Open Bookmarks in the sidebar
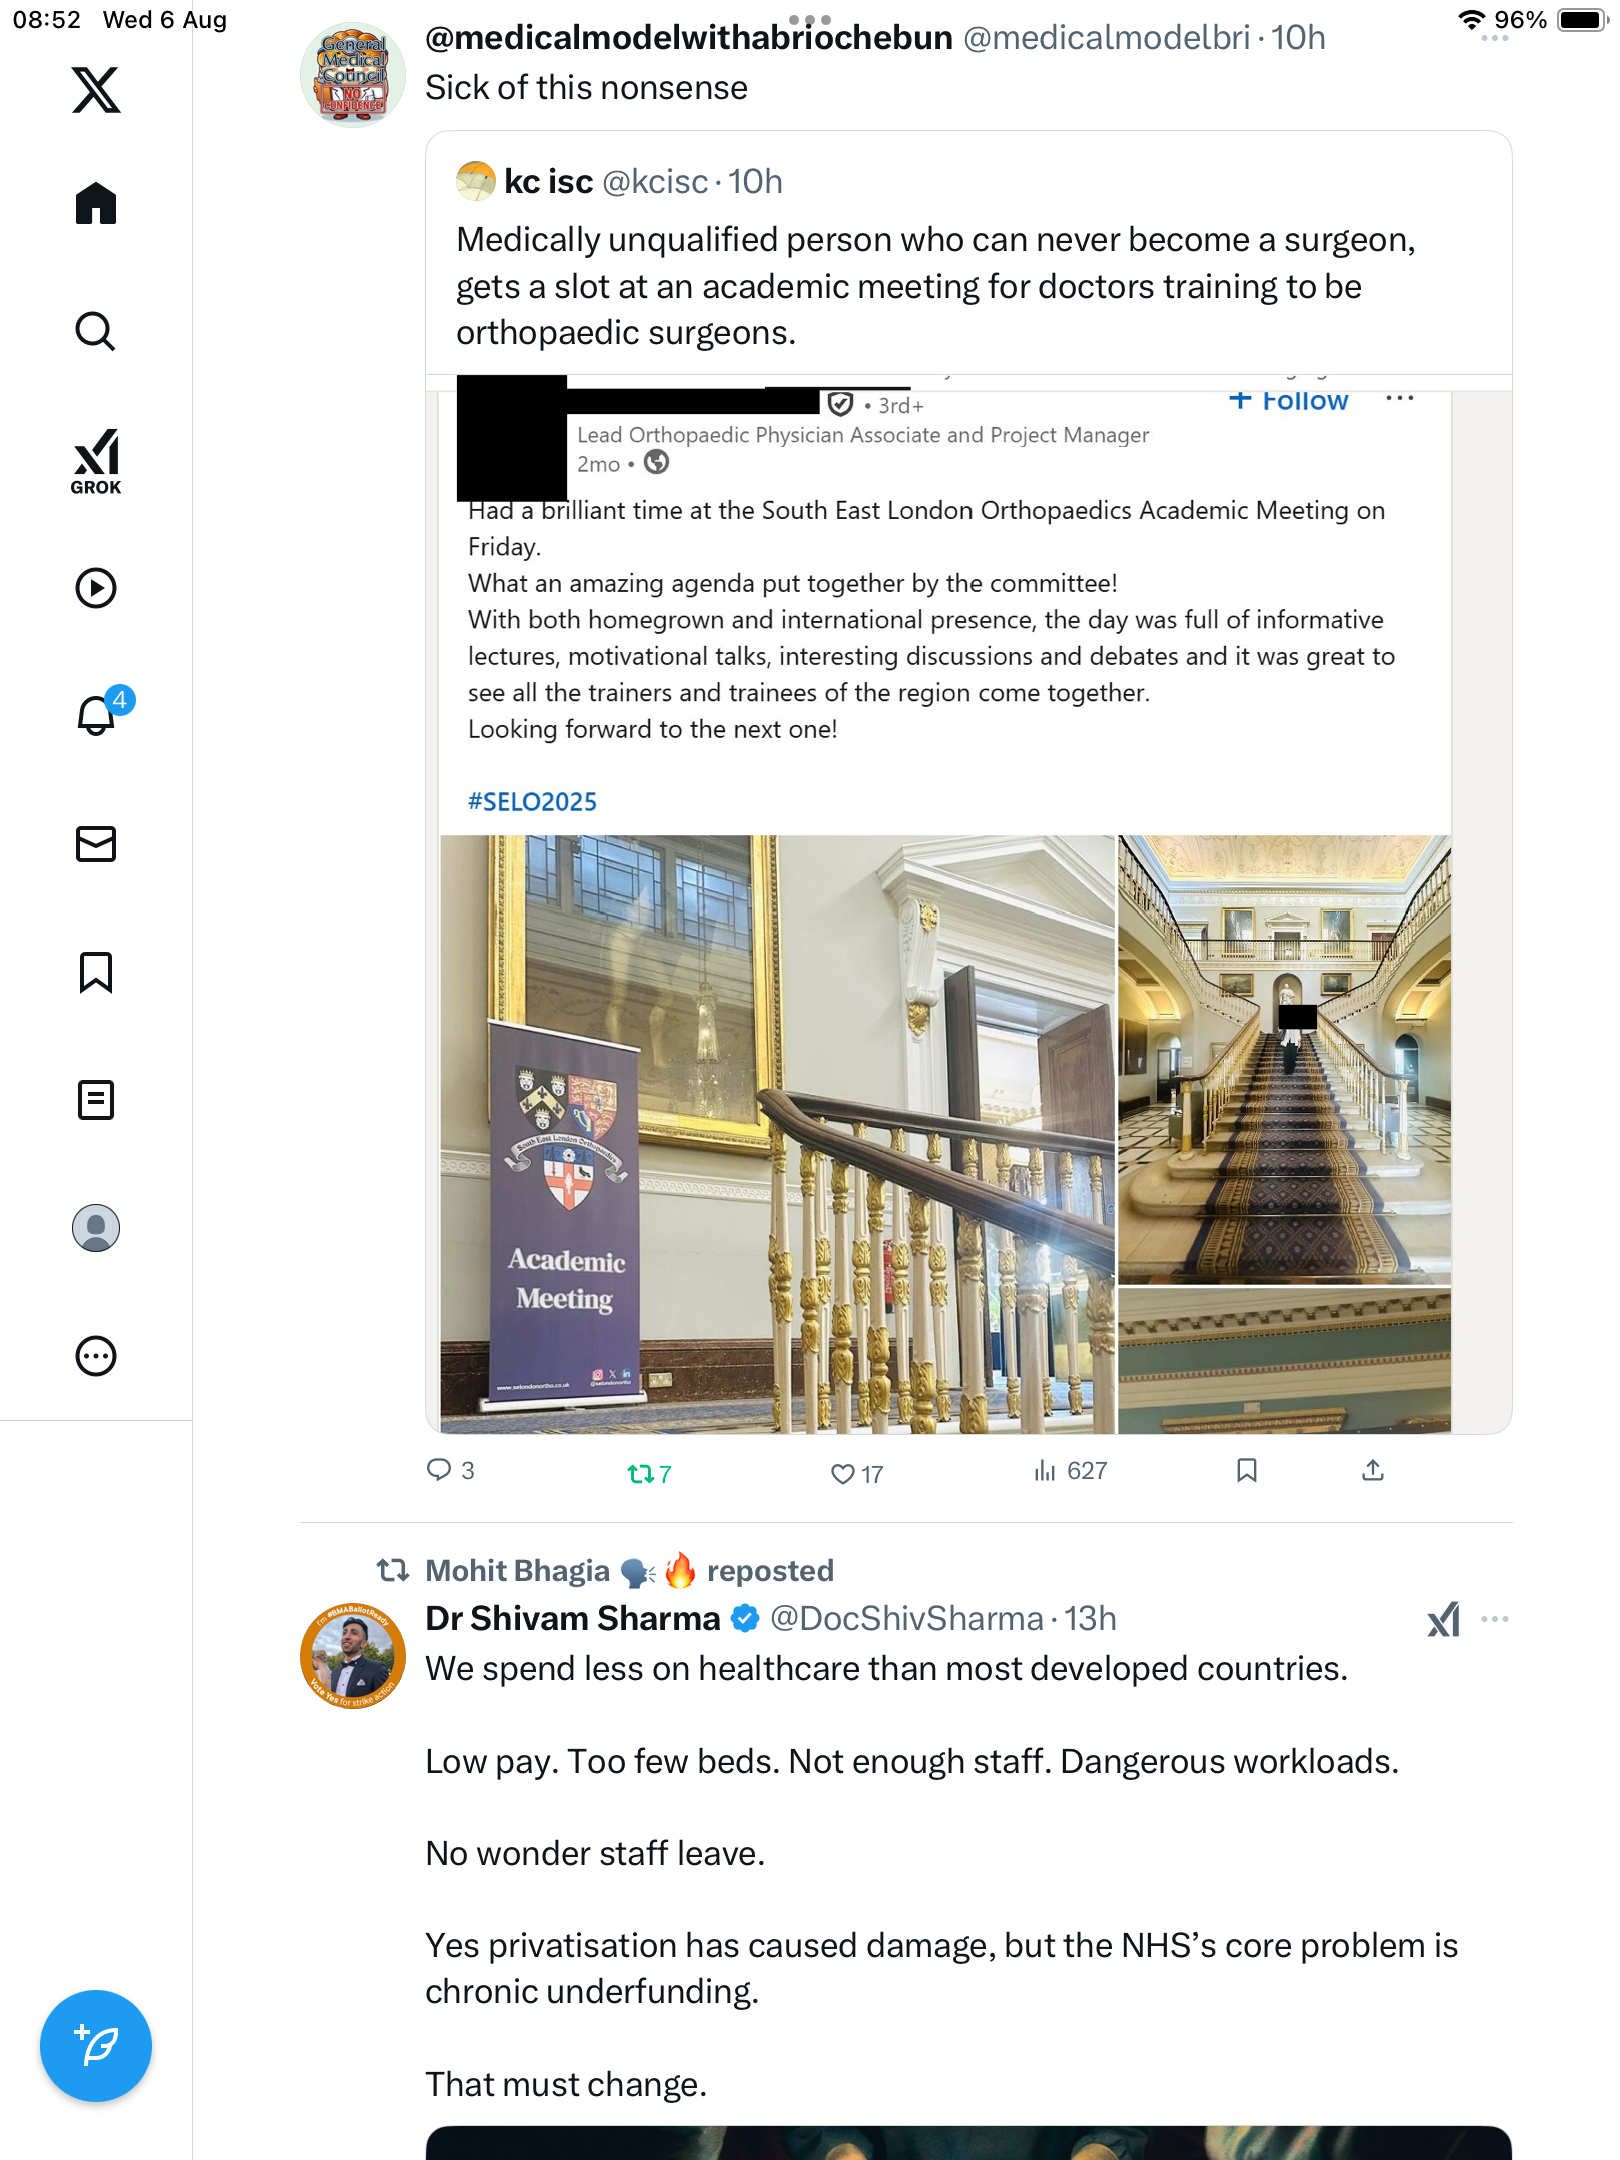The width and height of the screenshot is (1620, 2160). pyautogui.click(x=96, y=972)
